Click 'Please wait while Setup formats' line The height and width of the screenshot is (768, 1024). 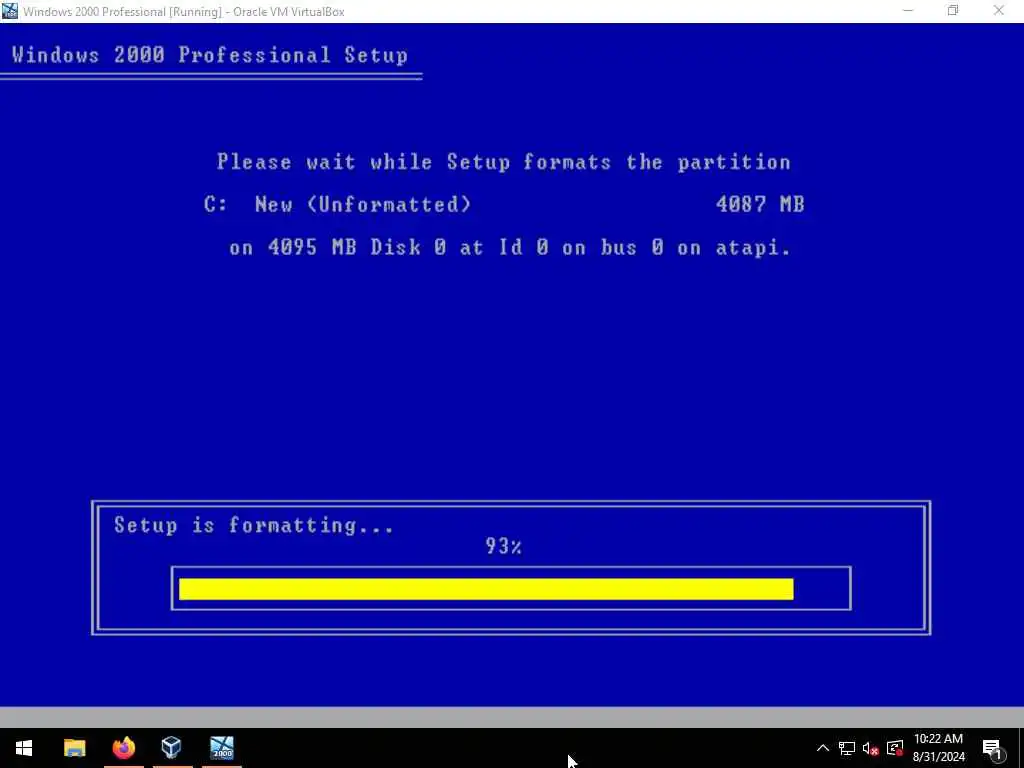[504, 162]
